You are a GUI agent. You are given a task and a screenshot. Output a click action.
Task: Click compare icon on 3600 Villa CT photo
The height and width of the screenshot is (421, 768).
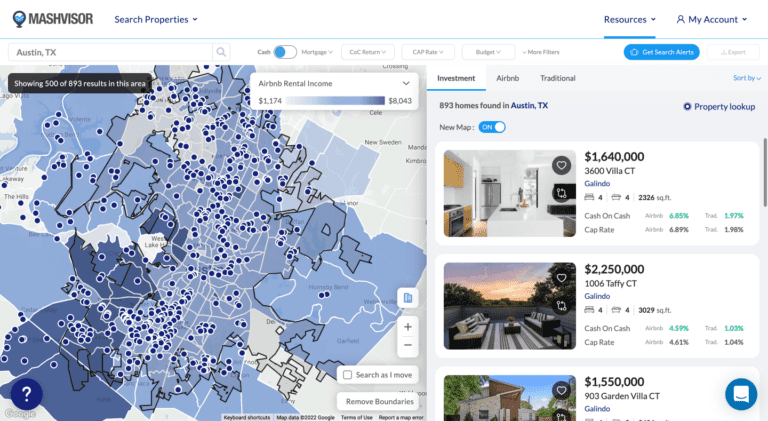(x=562, y=192)
